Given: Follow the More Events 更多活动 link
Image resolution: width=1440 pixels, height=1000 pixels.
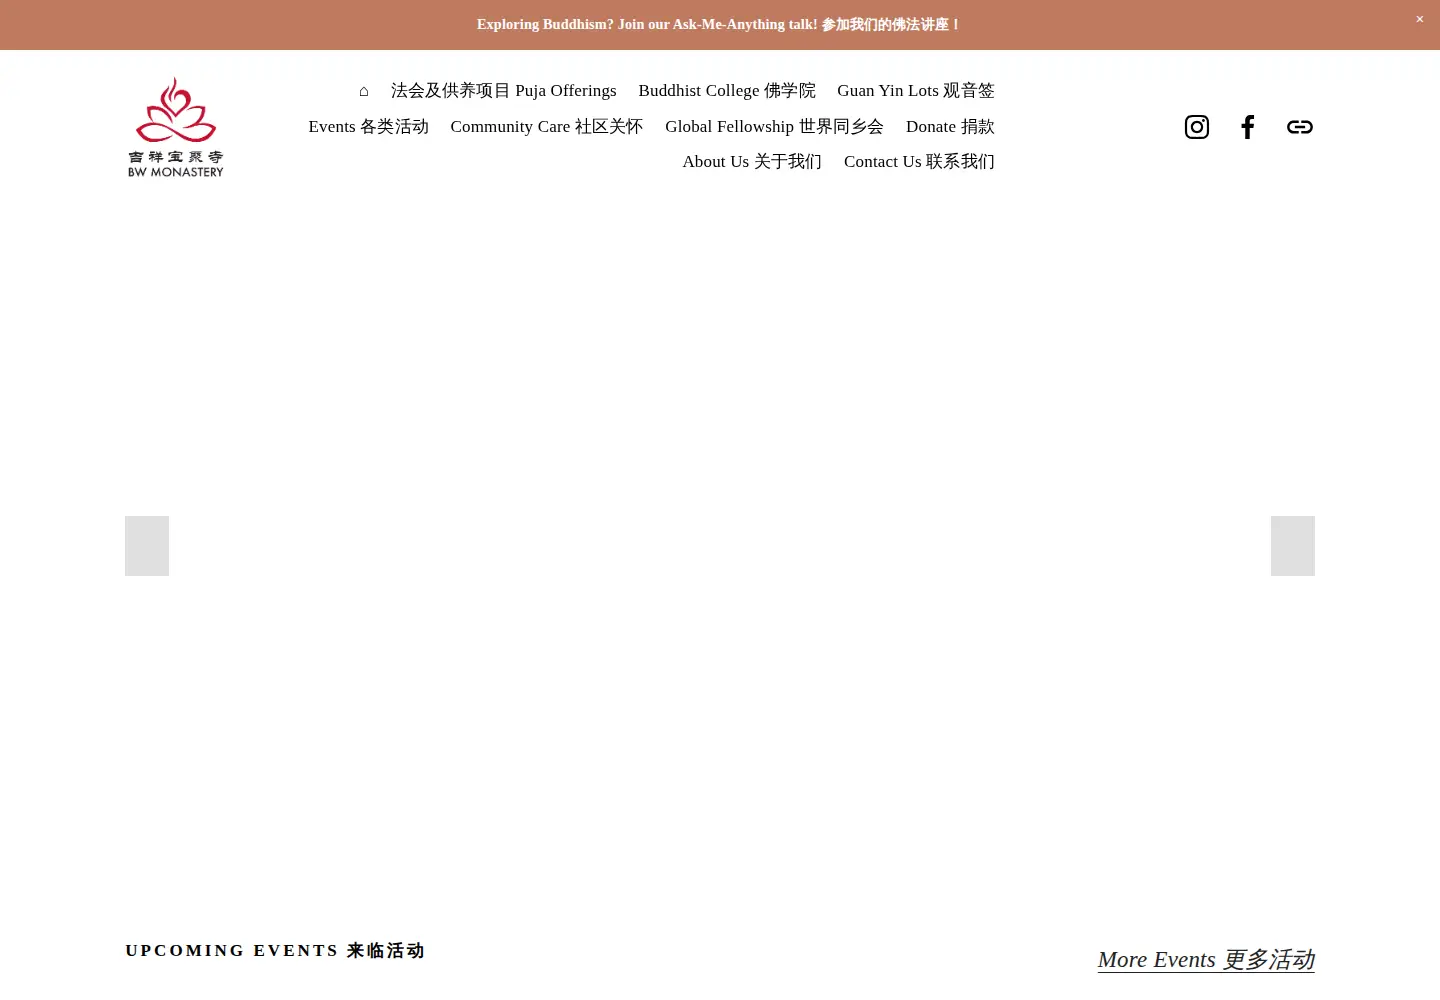Looking at the screenshot, I should point(1206,960).
